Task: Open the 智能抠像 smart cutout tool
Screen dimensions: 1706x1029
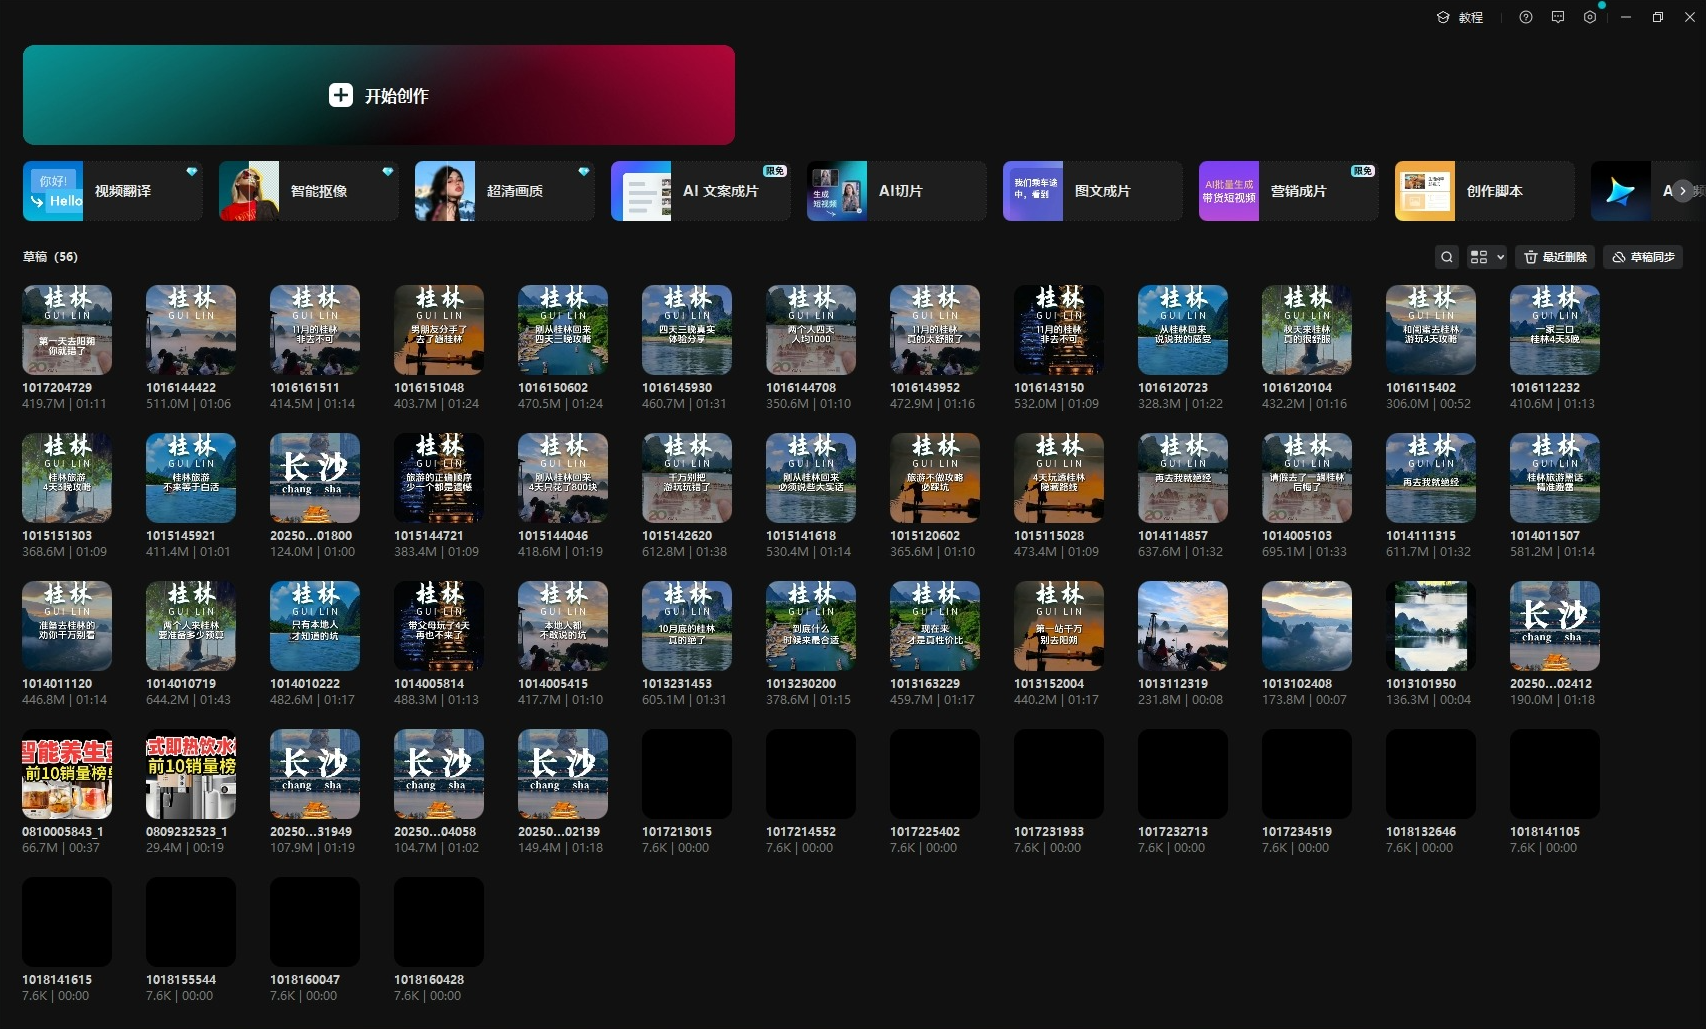Action: 308,191
